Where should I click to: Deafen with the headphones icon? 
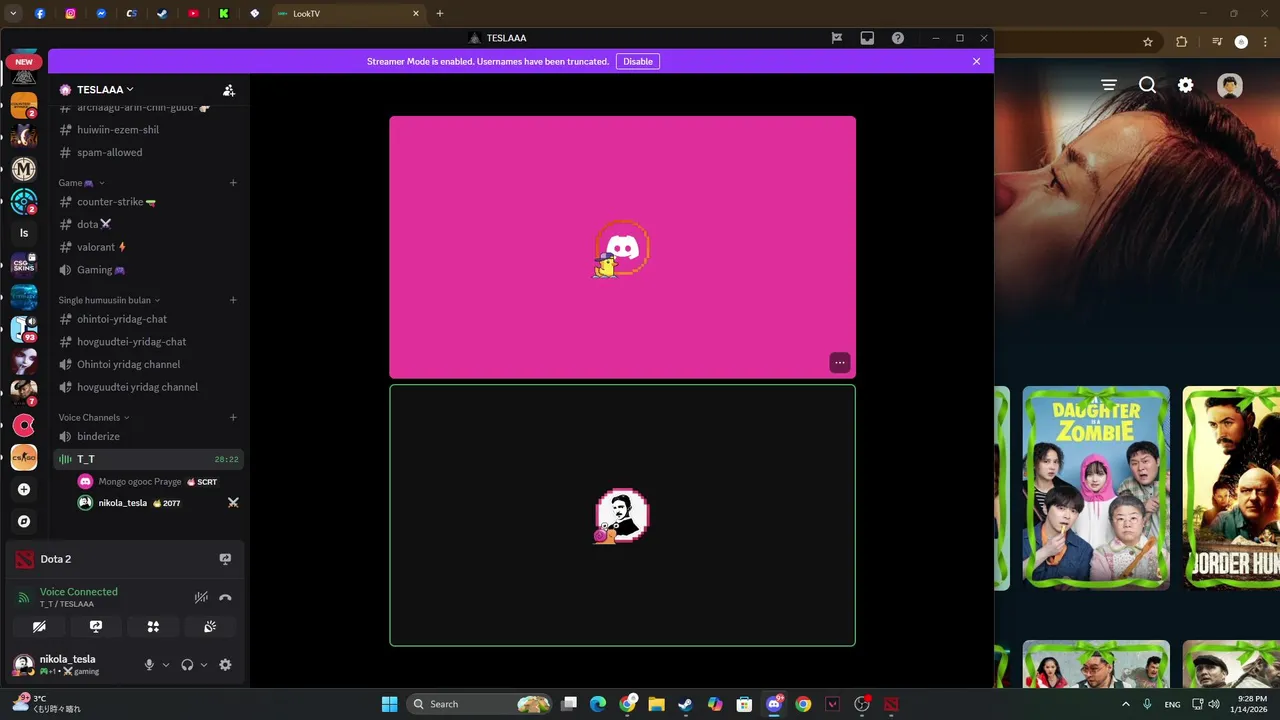click(x=187, y=665)
